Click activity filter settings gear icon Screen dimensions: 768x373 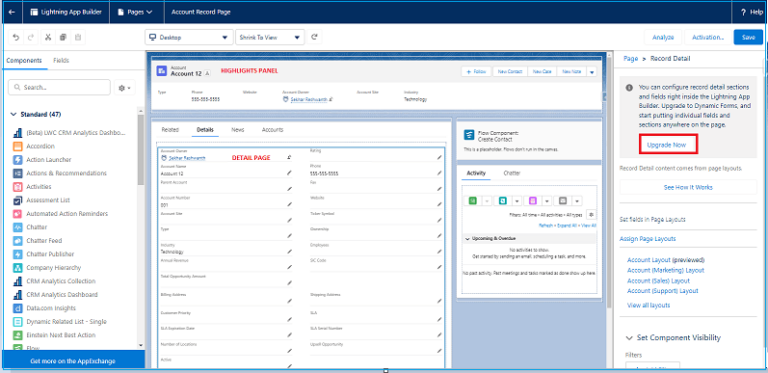pos(591,214)
